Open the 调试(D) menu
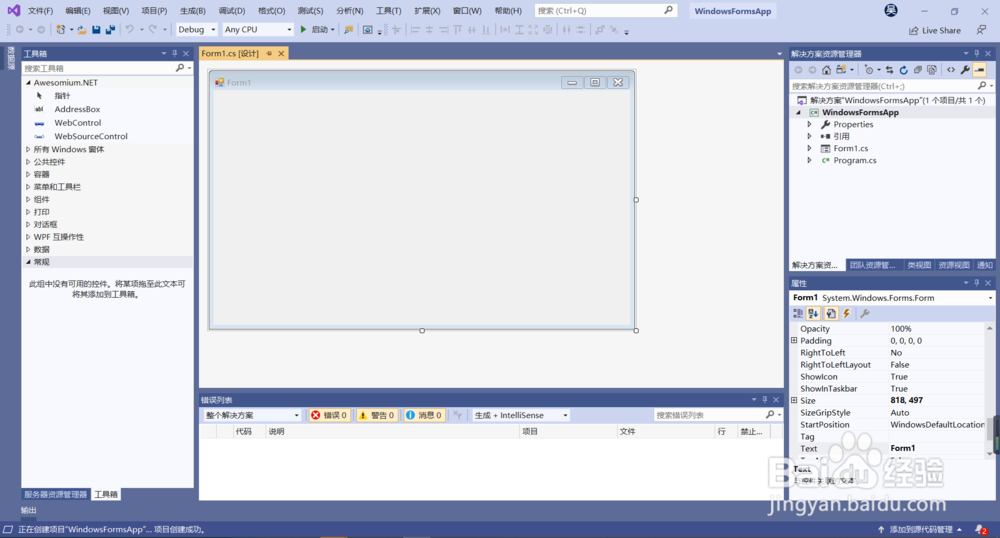The height and width of the screenshot is (538, 1000). point(232,11)
